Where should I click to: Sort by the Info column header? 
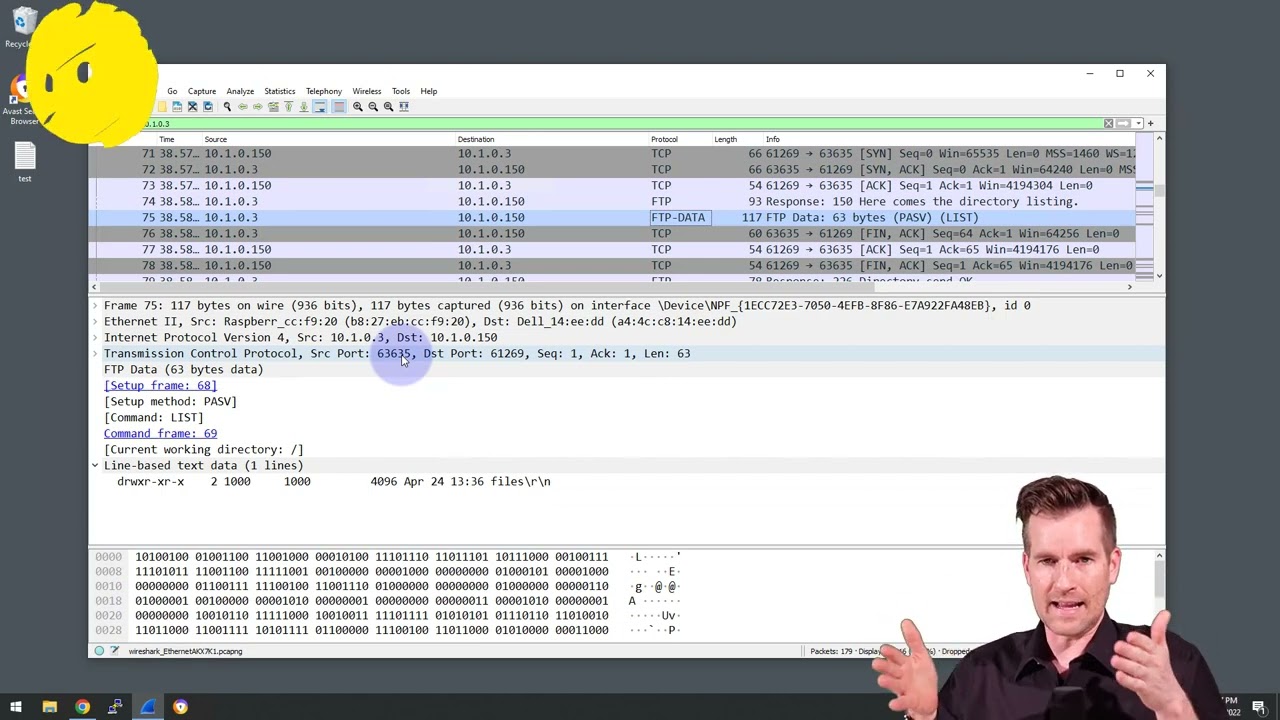click(x=773, y=140)
